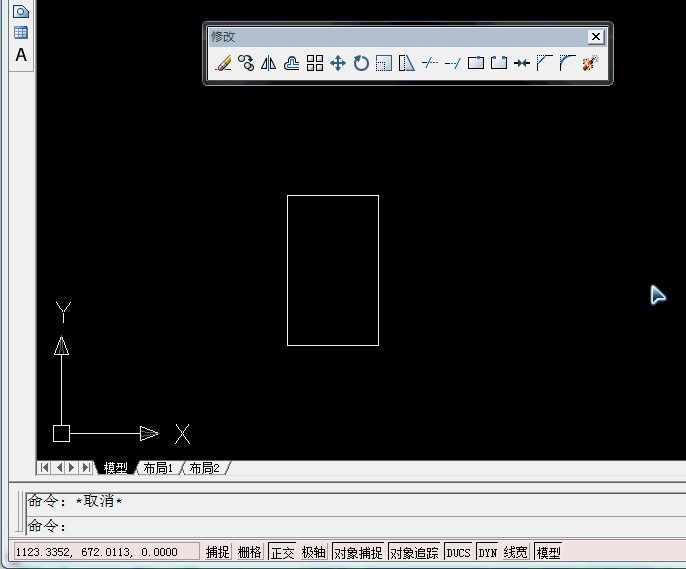The width and height of the screenshot is (686, 569).
Task: Toggle 对象捕捉 object snap
Action: click(358, 552)
